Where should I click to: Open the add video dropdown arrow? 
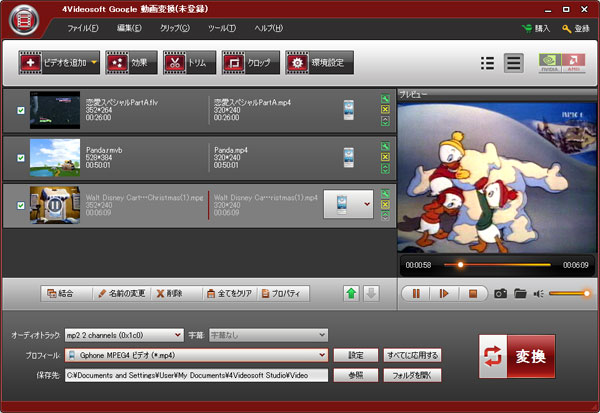click(94, 62)
